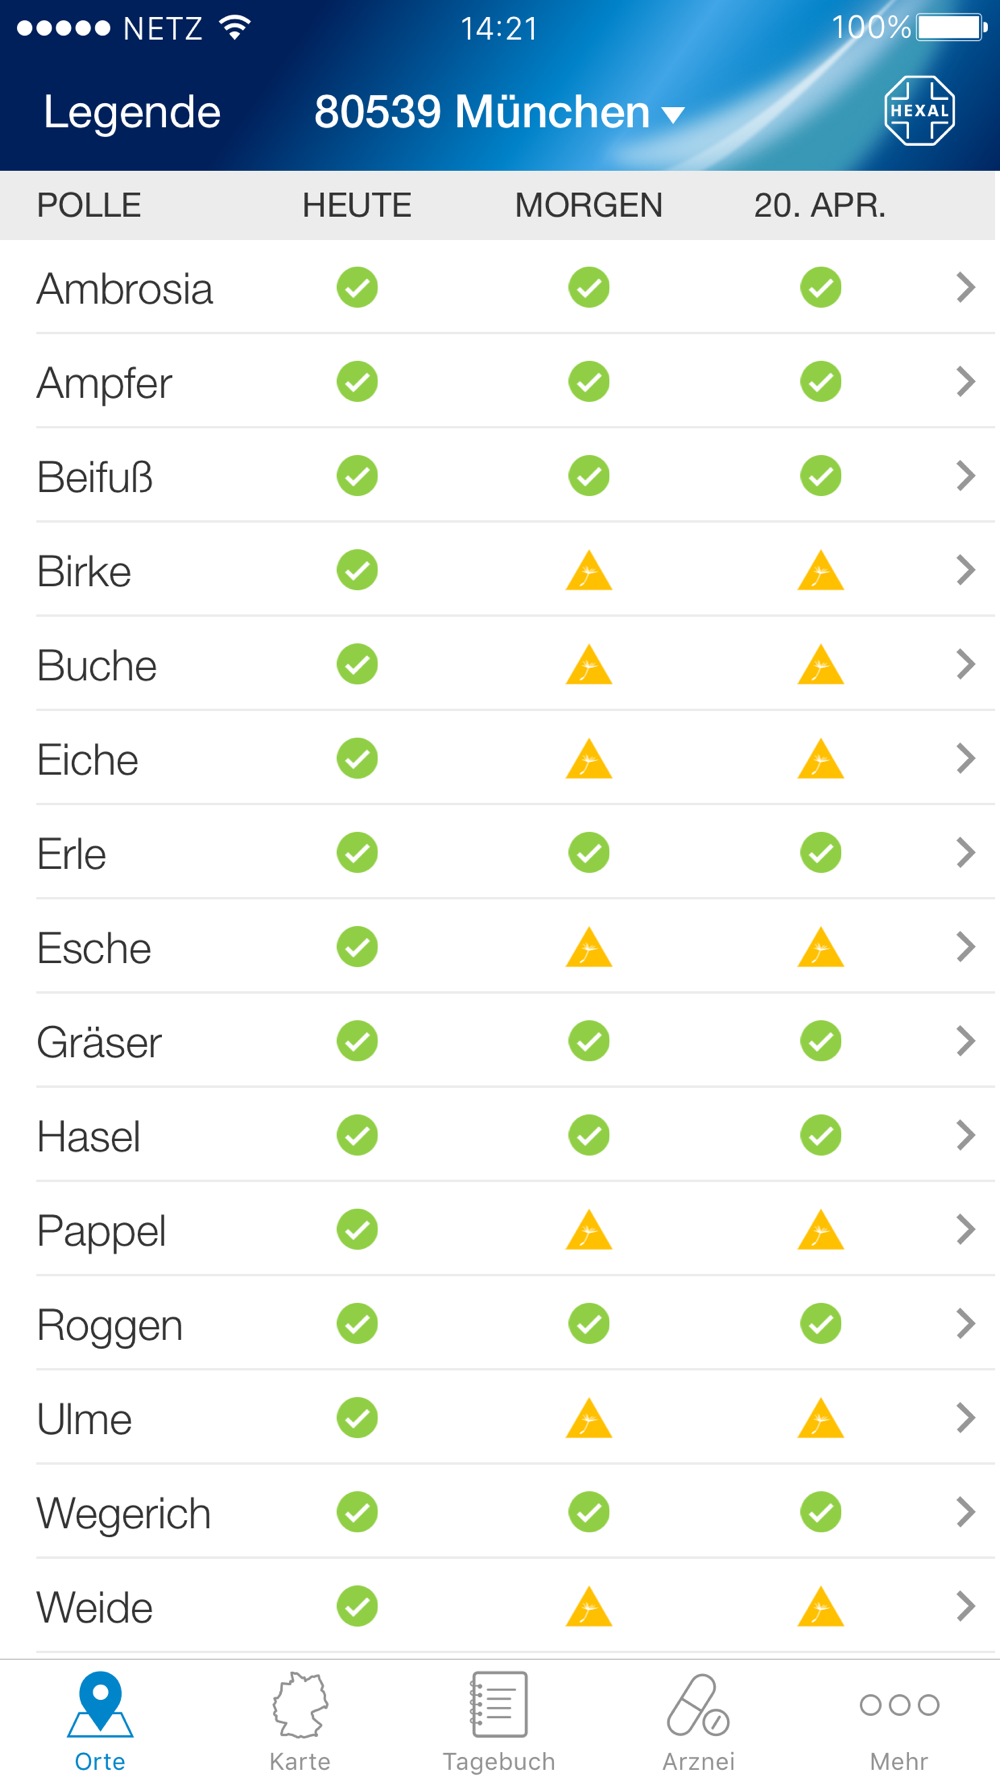The width and height of the screenshot is (1000, 1778).
Task: Select the Pappel pollen row
Action: 500,1230
